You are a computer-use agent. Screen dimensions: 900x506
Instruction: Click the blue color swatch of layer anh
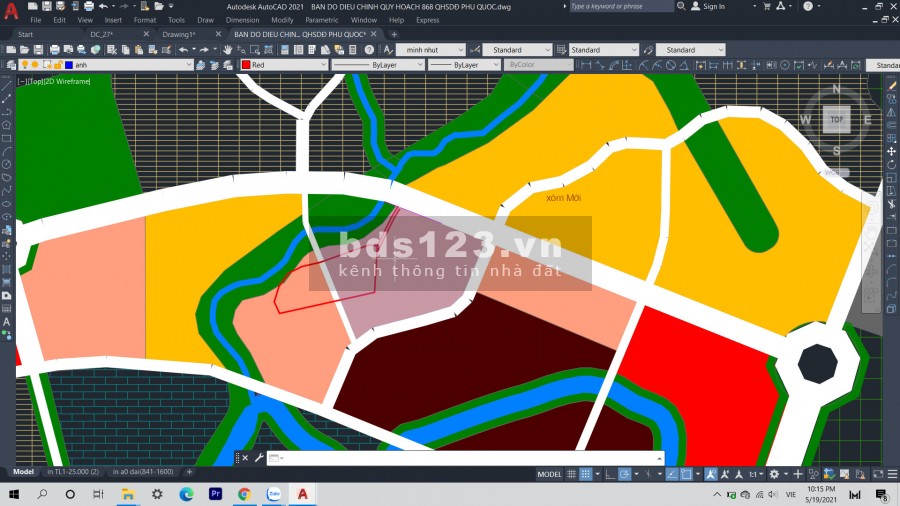point(69,65)
